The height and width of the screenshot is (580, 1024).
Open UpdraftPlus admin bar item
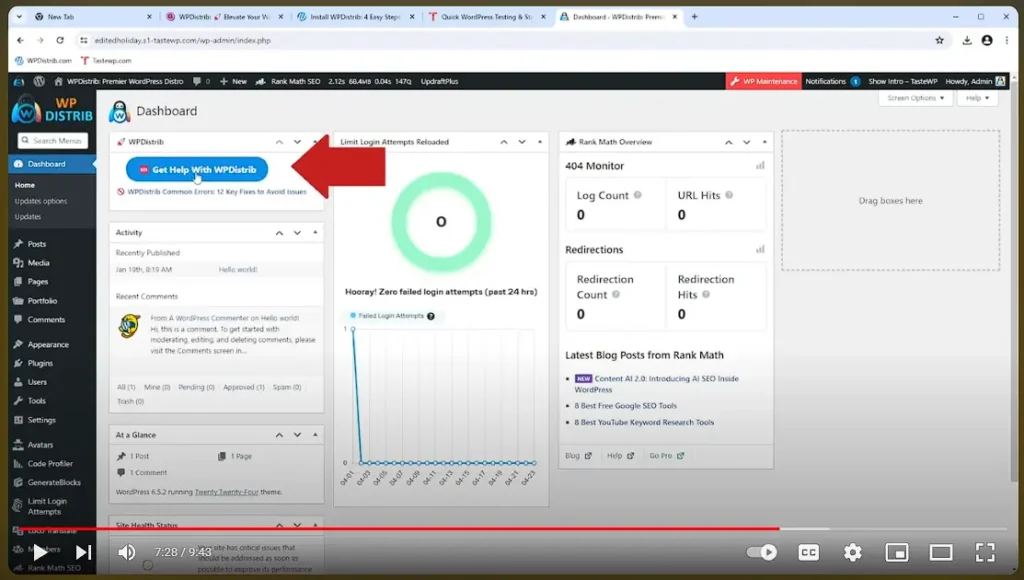440,82
